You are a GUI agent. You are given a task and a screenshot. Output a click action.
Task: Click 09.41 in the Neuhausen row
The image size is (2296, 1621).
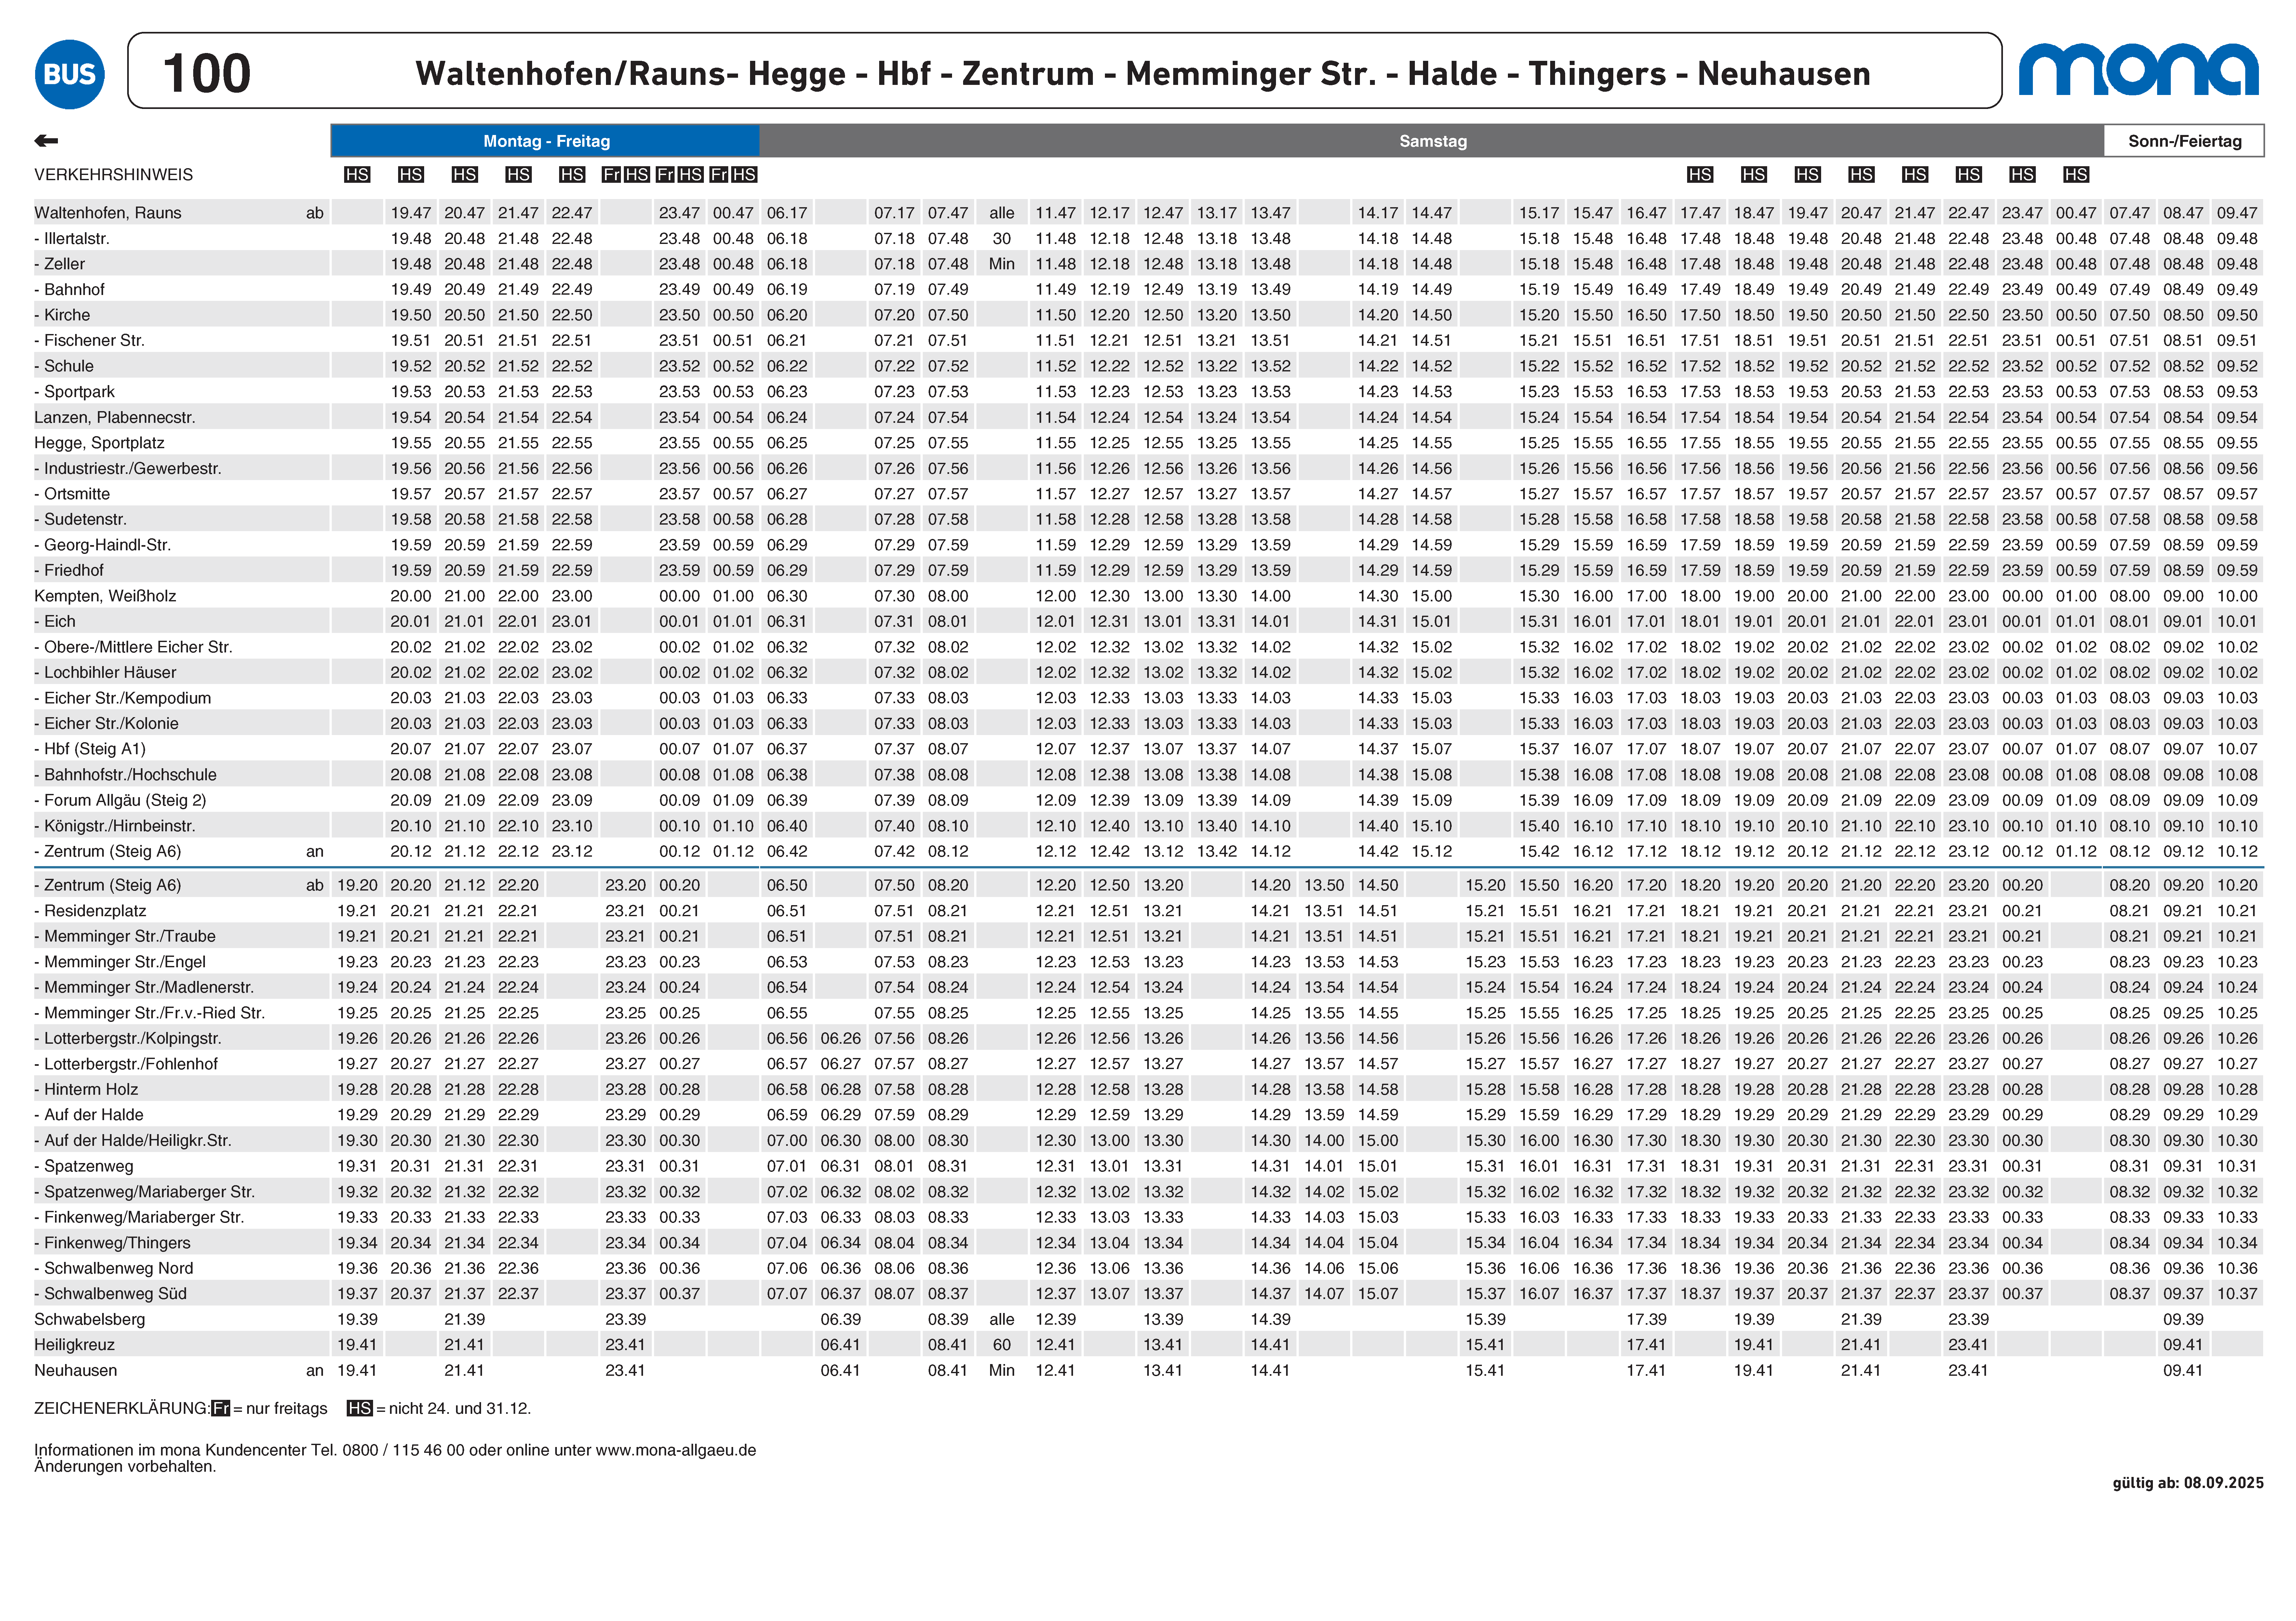pyautogui.click(x=2183, y=1371)
